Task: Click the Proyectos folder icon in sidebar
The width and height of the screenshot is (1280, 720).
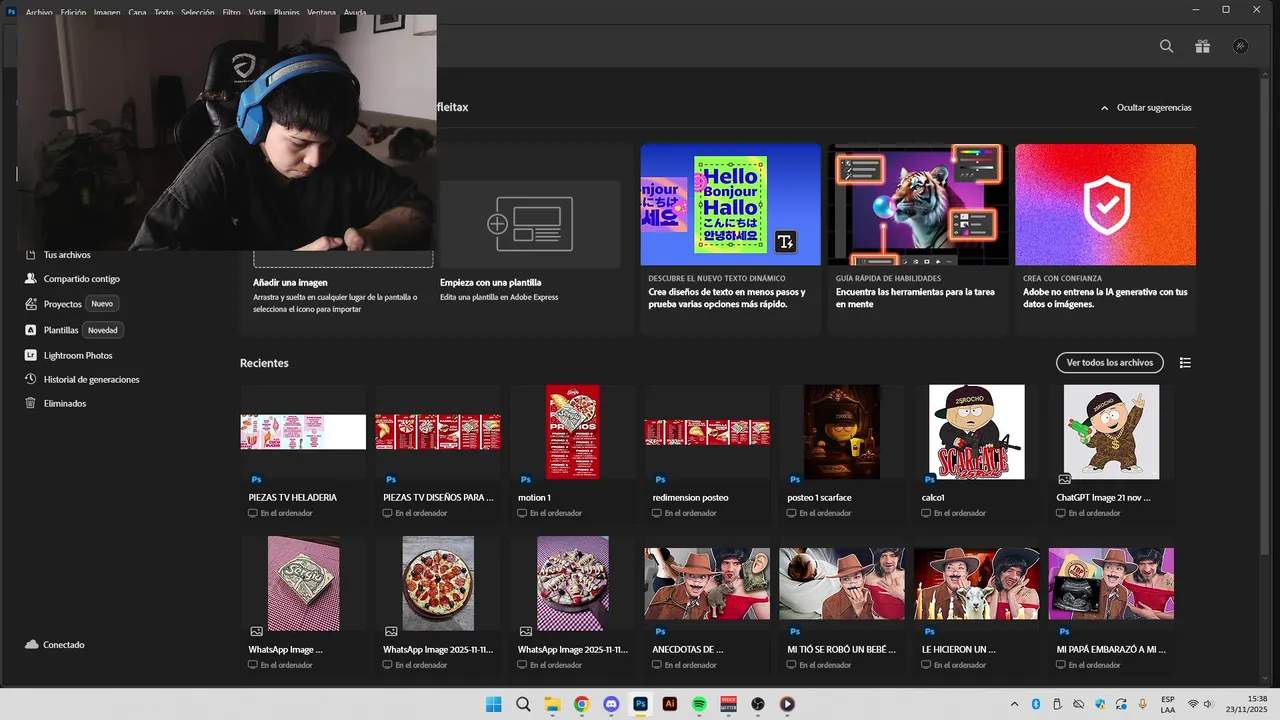Action: 31,304
